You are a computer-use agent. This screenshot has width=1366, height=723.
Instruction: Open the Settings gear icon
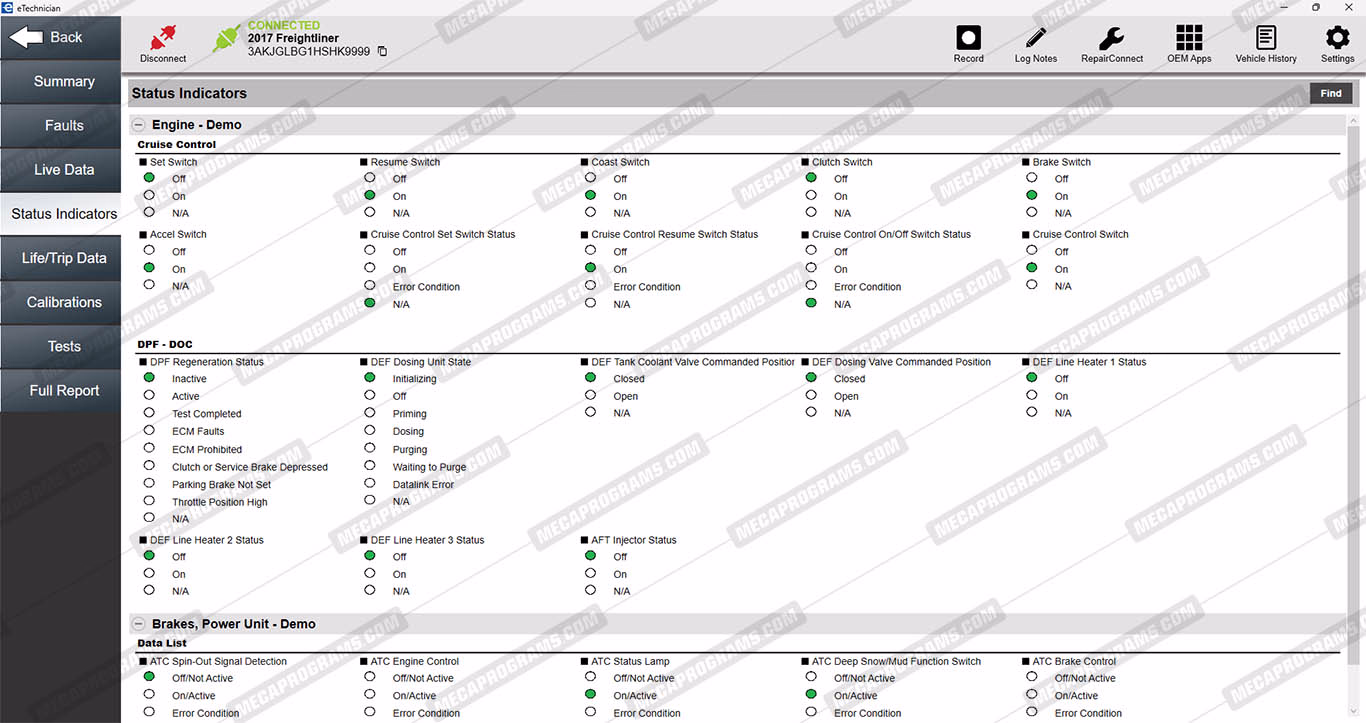coord(1337,39)
